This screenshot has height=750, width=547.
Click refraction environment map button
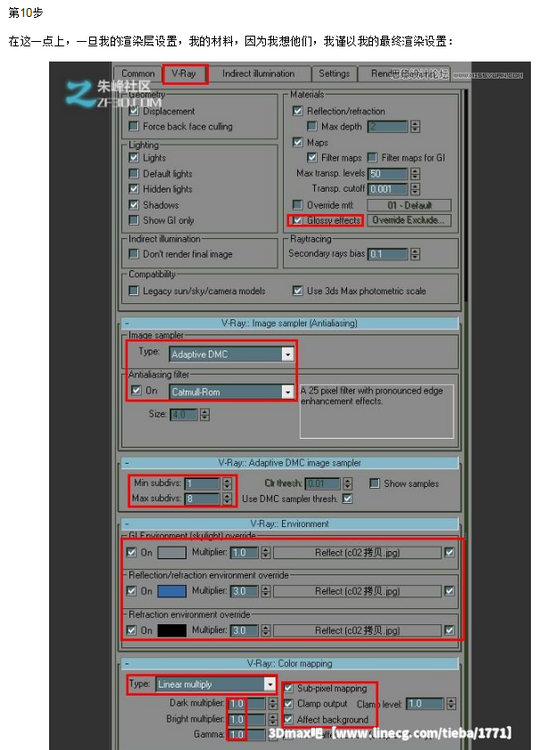click(357, 630)
